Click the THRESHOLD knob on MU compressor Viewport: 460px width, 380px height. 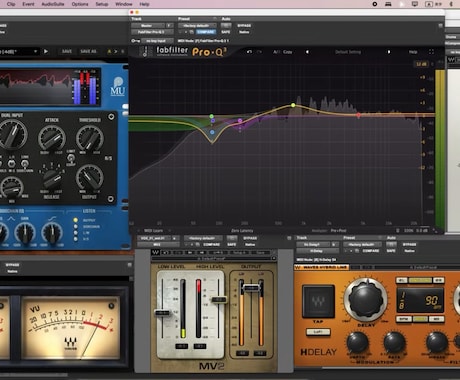pos(90,138)
